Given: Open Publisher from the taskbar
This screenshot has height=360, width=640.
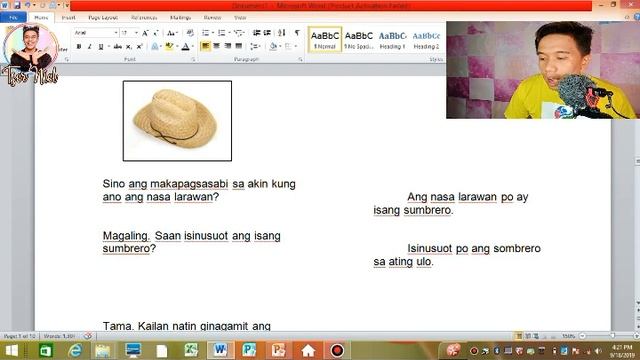Looking at the screenshot, I should pyautogui.click(x=249, y=350).
